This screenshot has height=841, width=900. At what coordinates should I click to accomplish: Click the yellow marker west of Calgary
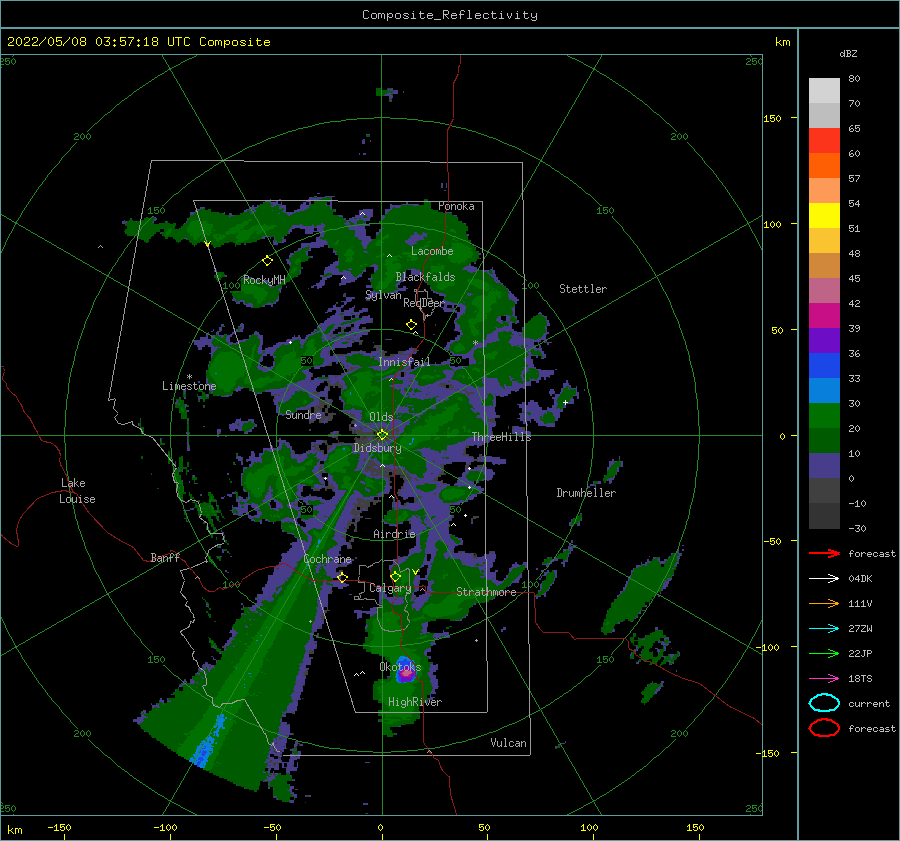click(x=343, y=577)
